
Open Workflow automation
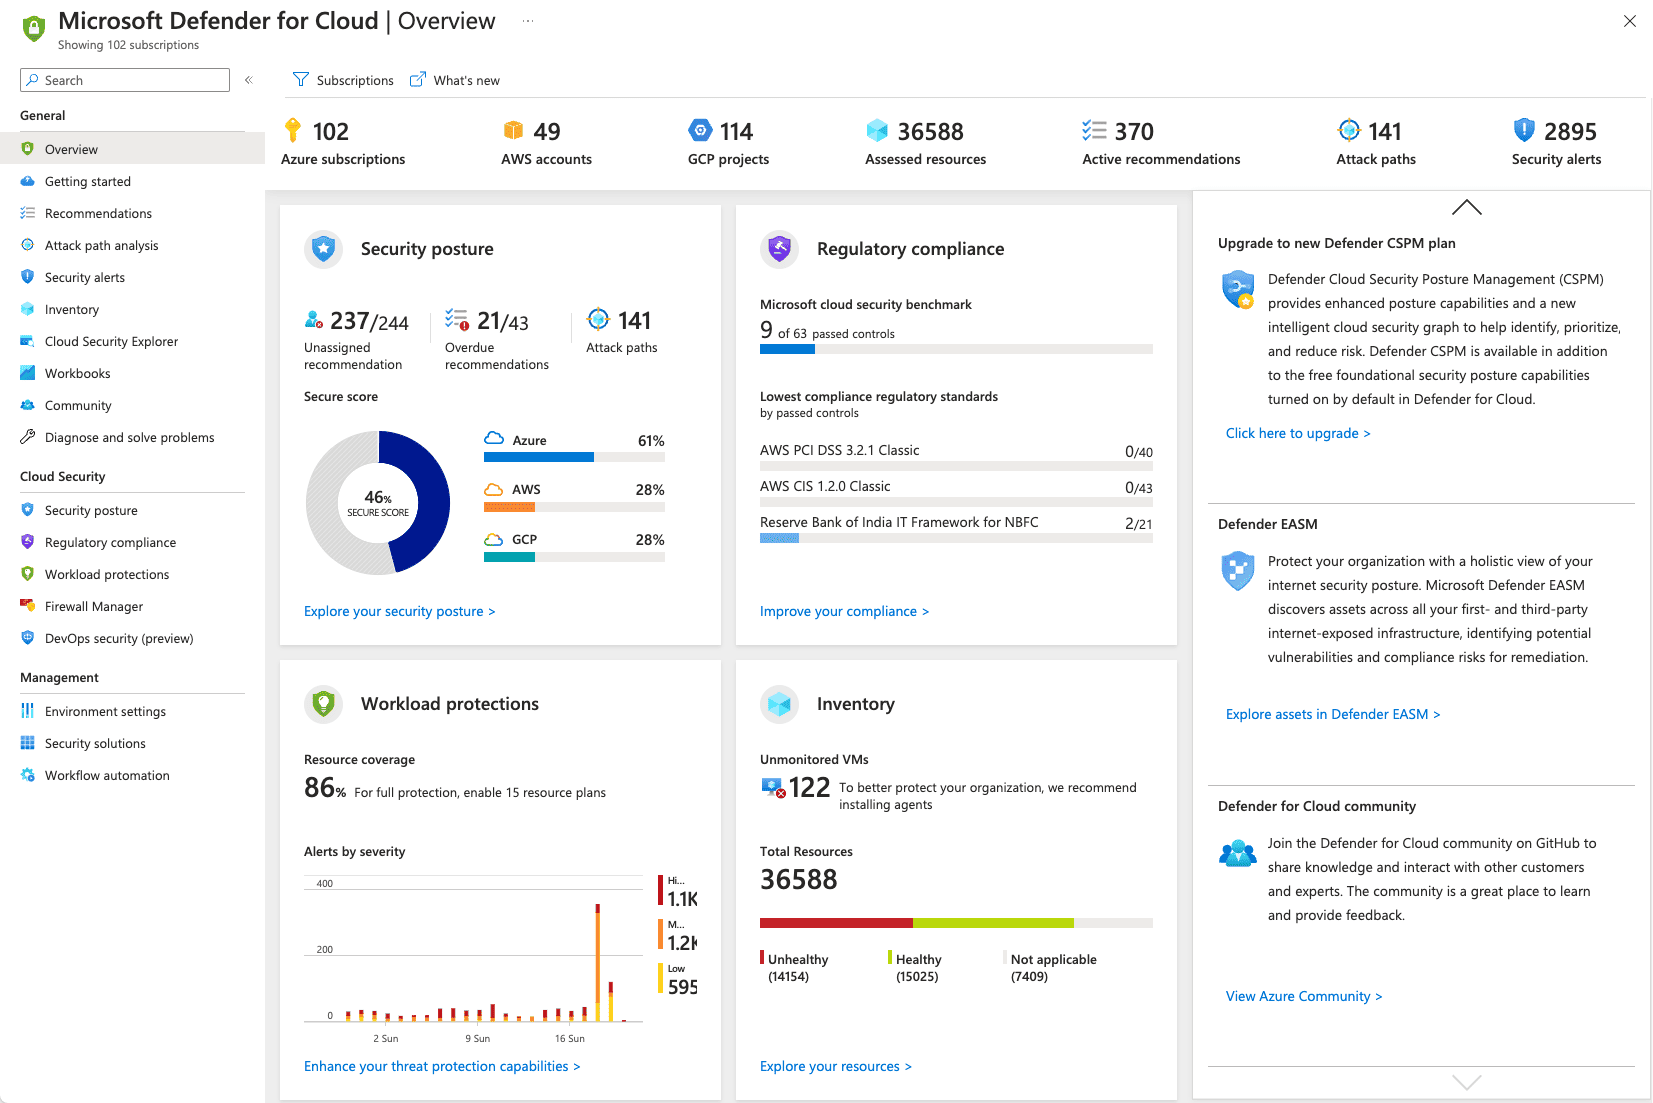point(106,775)
